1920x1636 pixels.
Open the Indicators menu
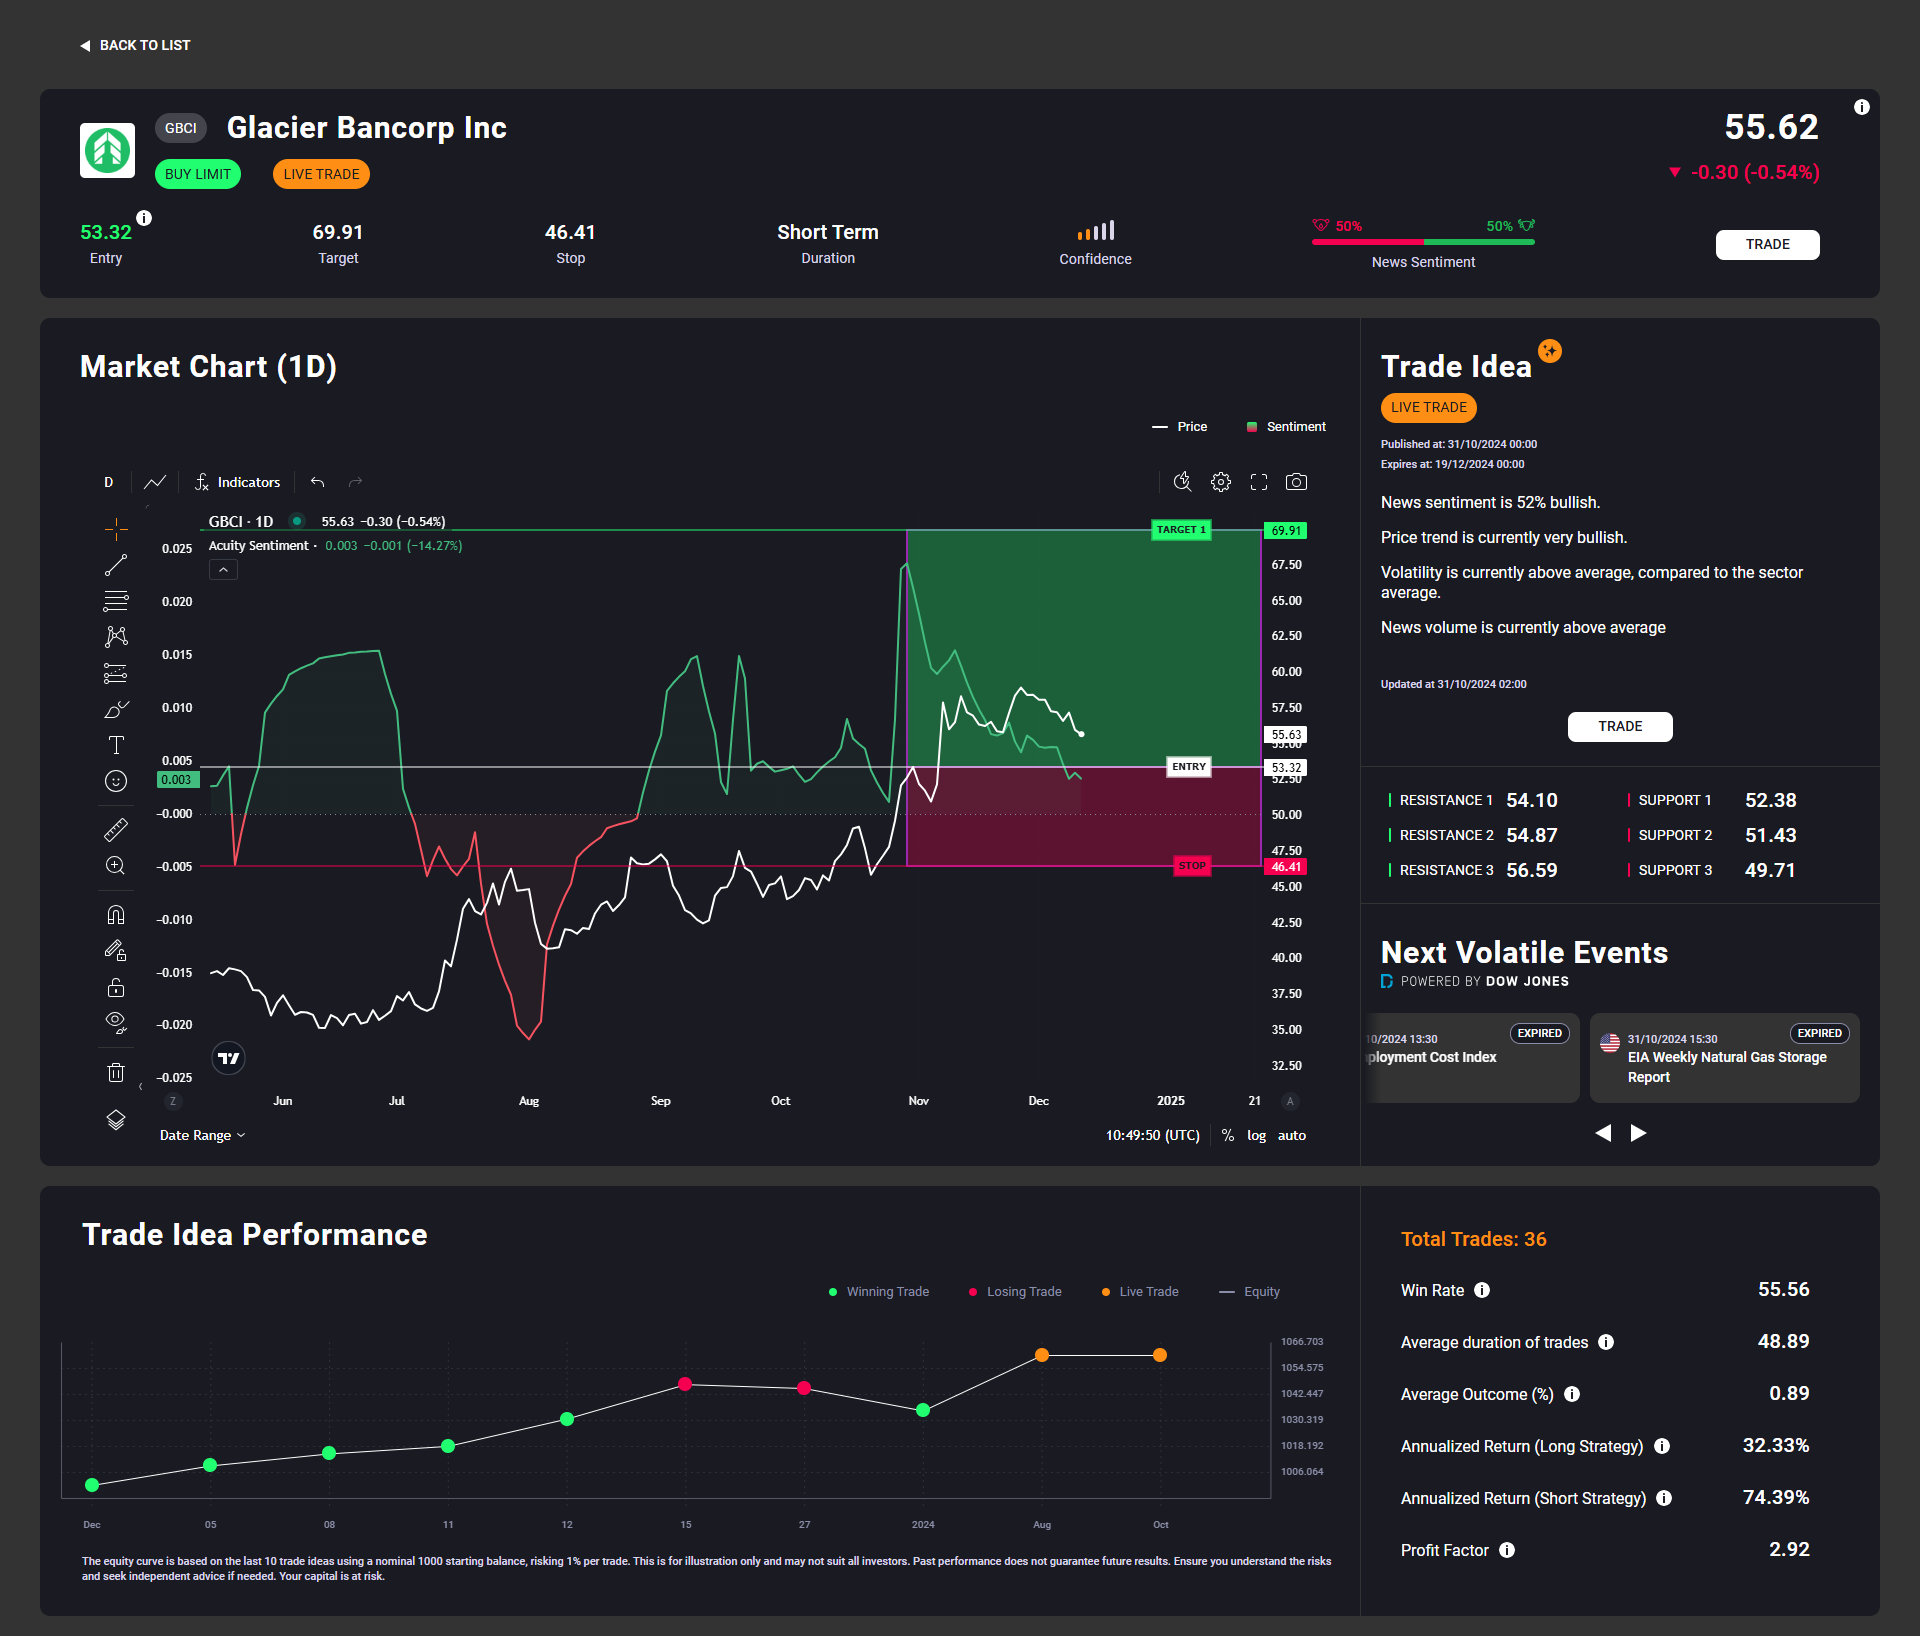point(238,482)
